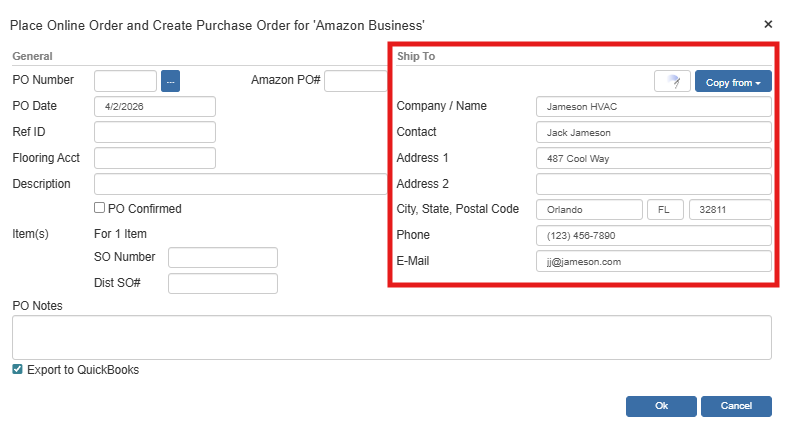Click the SO Number field
Image resolution: width=786 pixels, height=434 pixels.
point(222,258)
